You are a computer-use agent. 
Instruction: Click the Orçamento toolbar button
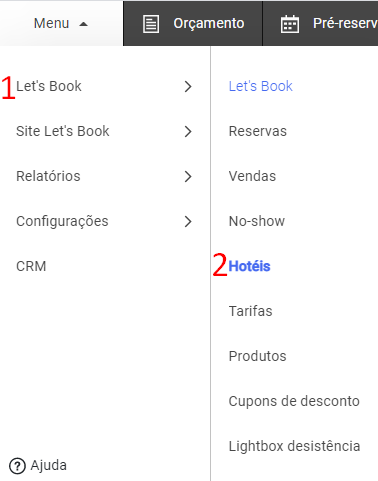[193, 23]
